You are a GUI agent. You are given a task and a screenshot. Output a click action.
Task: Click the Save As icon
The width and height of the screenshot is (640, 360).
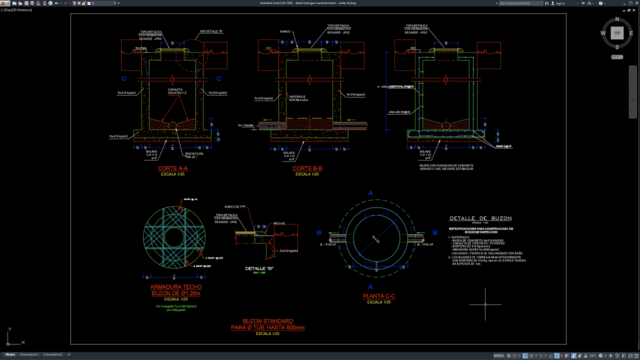[32, 3]
